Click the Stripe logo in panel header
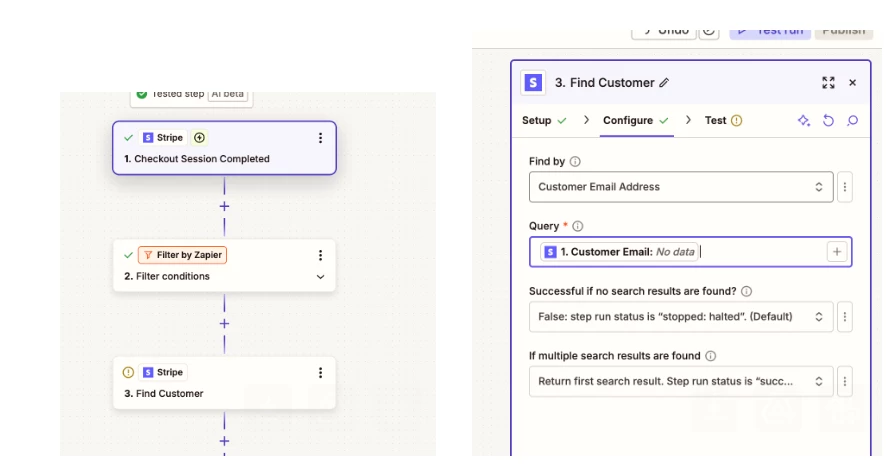This screenshot has height=470, width=886. pyautogui.click(x=533, y=82)
